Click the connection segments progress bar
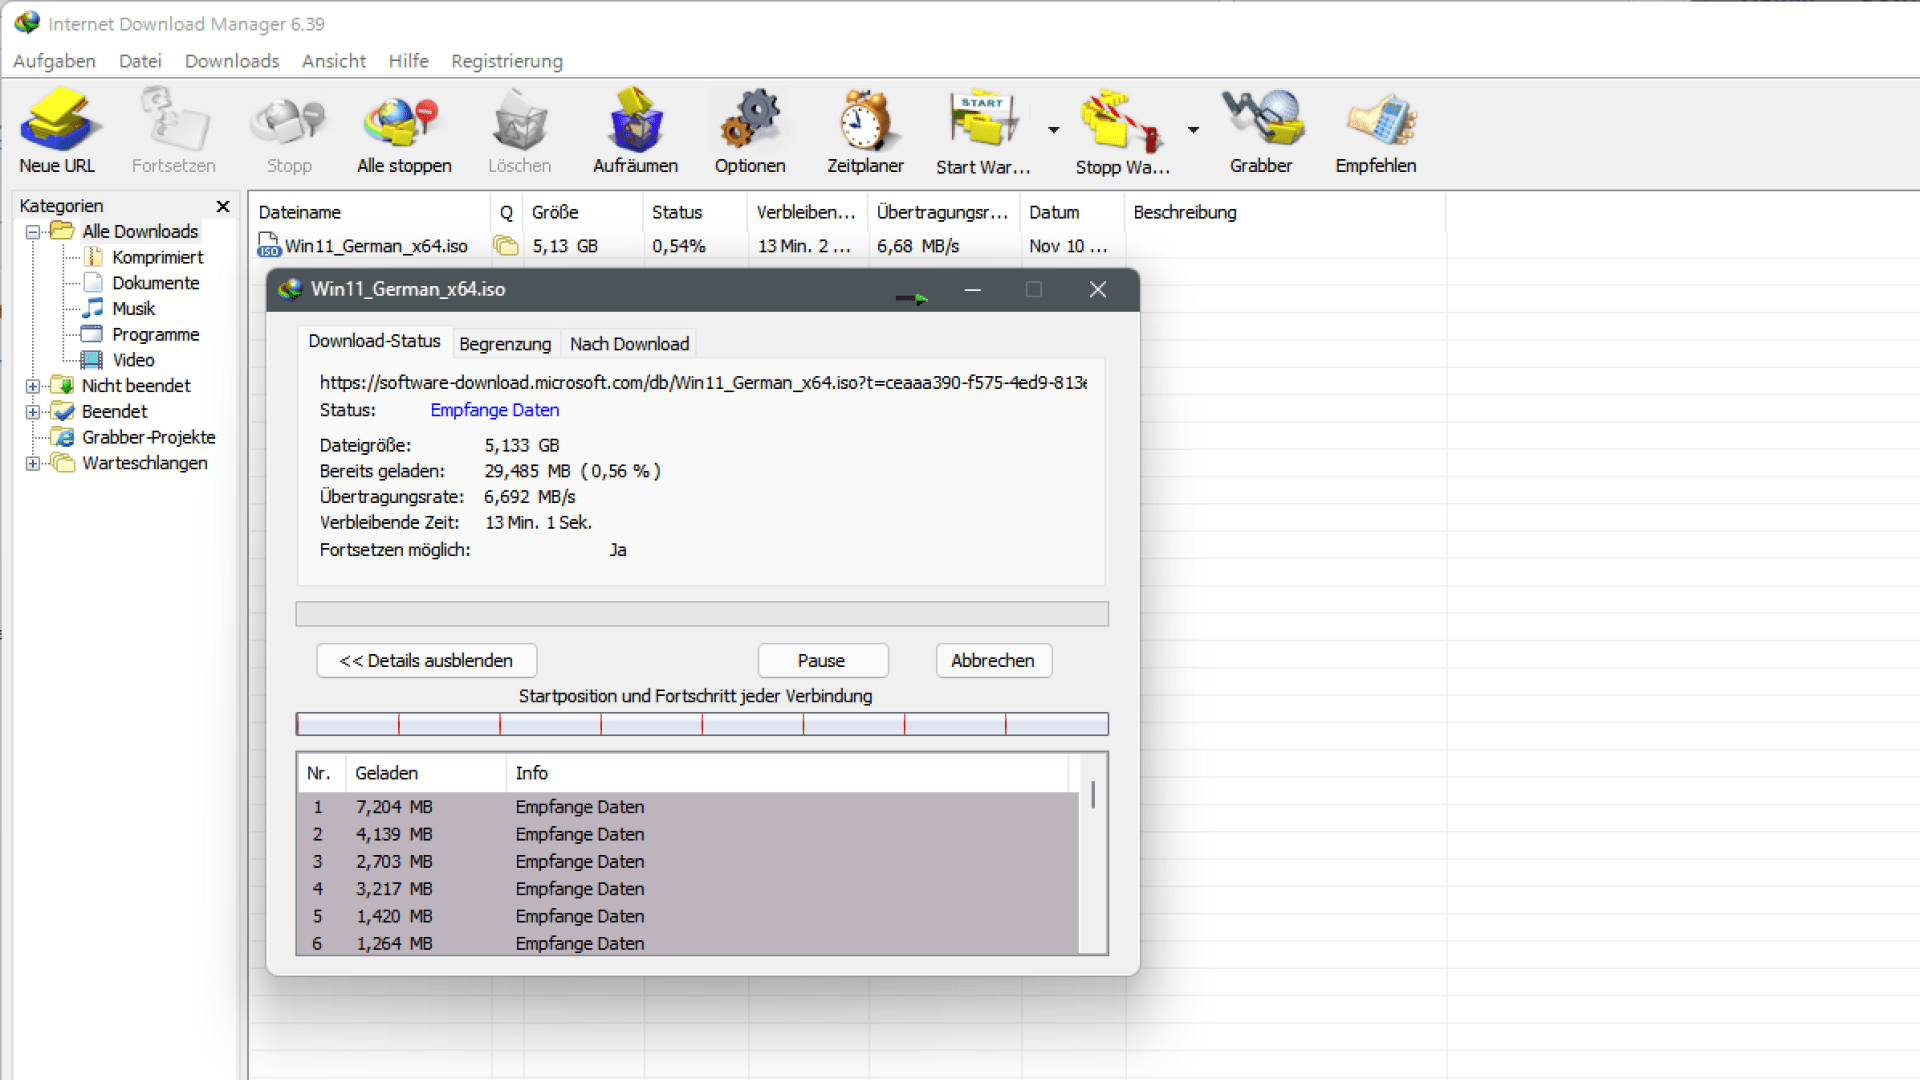1920x1080 pixels. [x=702, y=724]
